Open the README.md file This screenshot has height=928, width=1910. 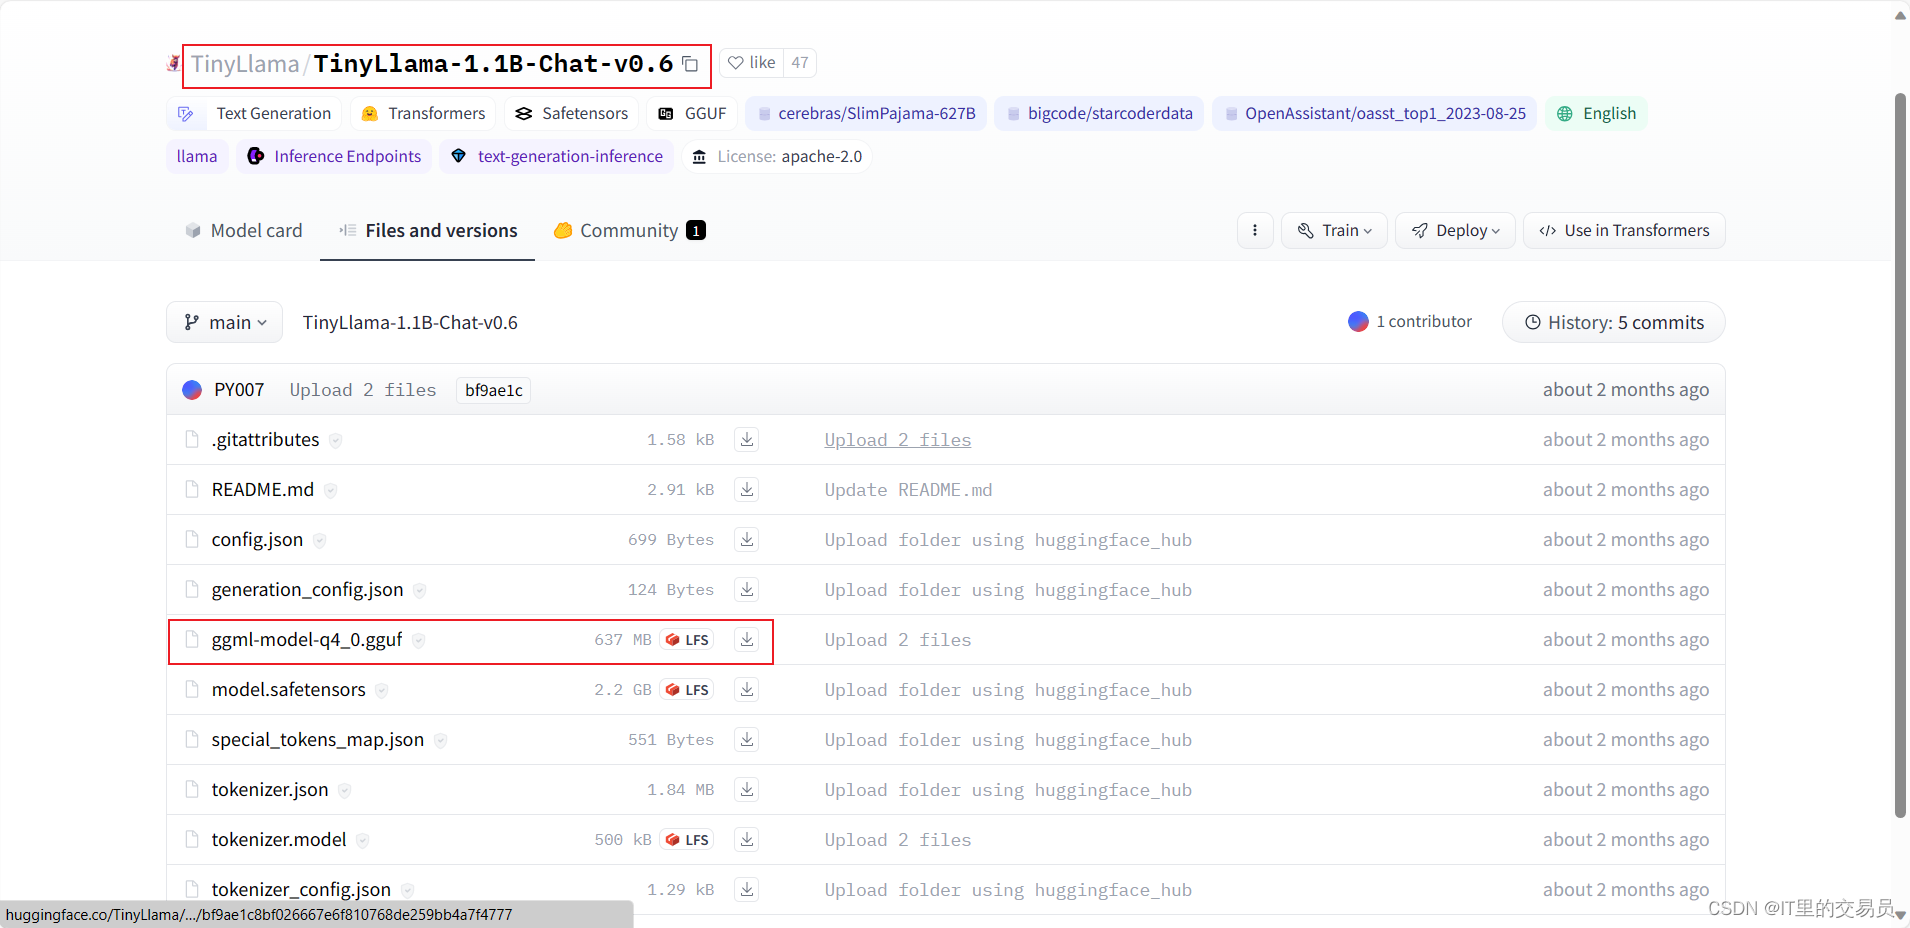click(x=263, y=490)
